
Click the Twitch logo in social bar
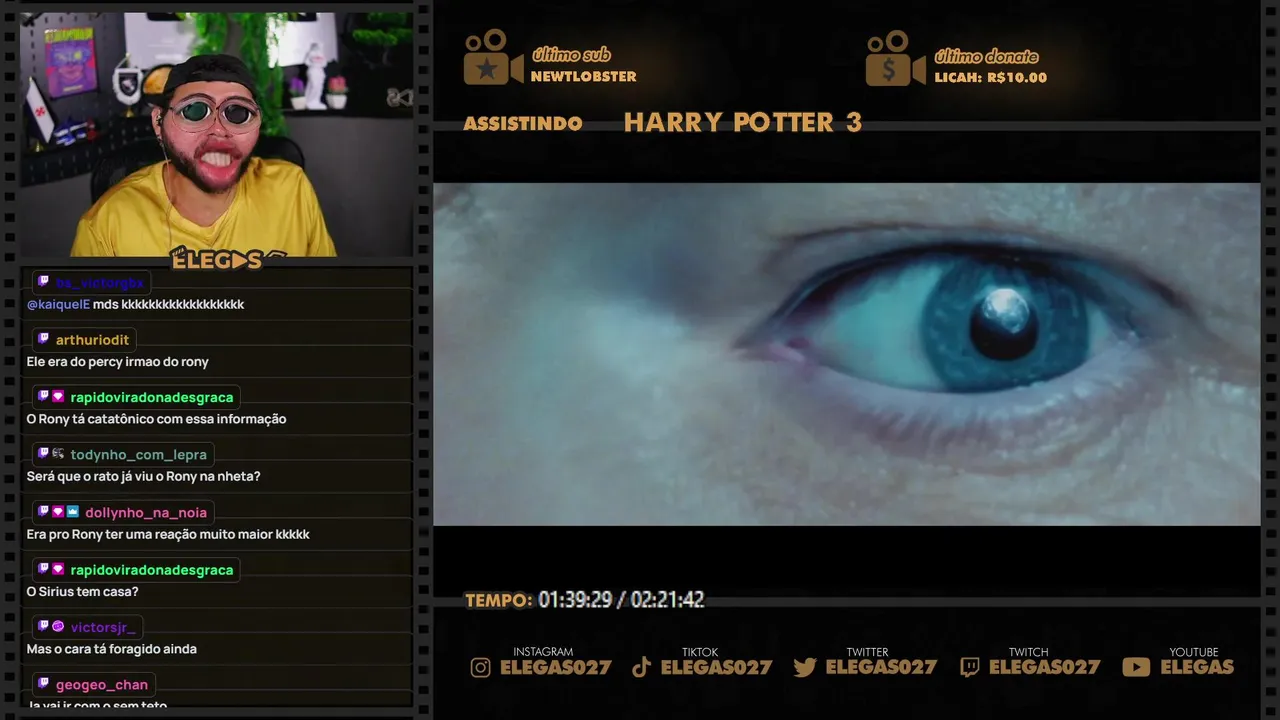coord(969,668)
